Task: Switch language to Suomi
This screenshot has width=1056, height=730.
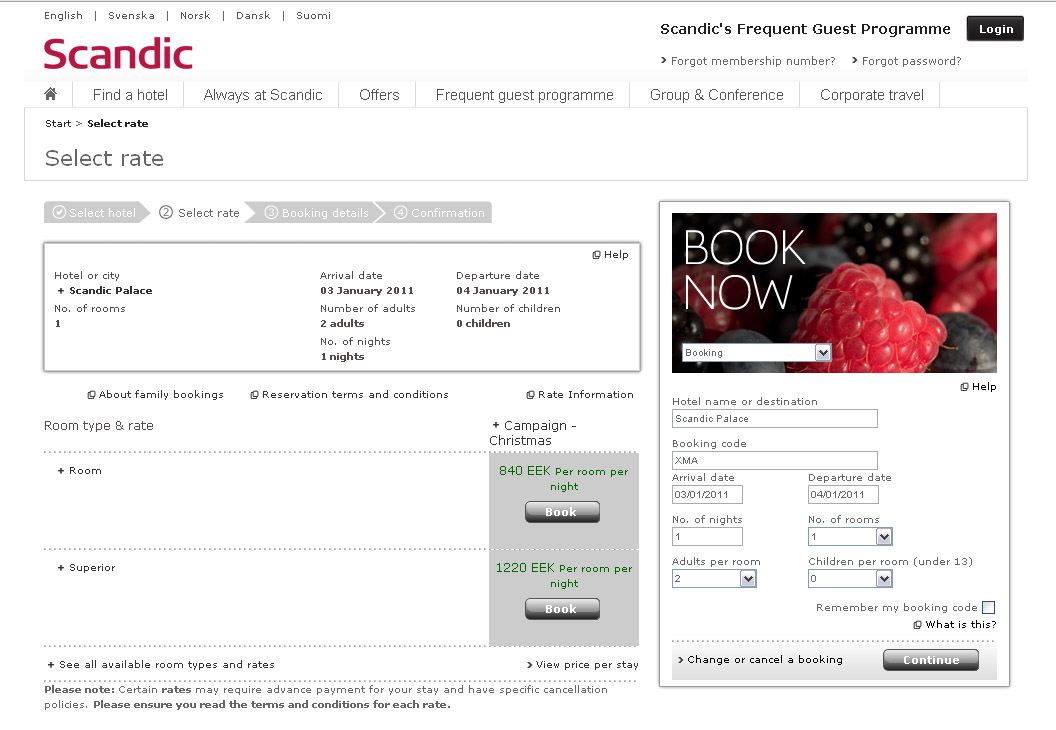Action: point(314,15)
